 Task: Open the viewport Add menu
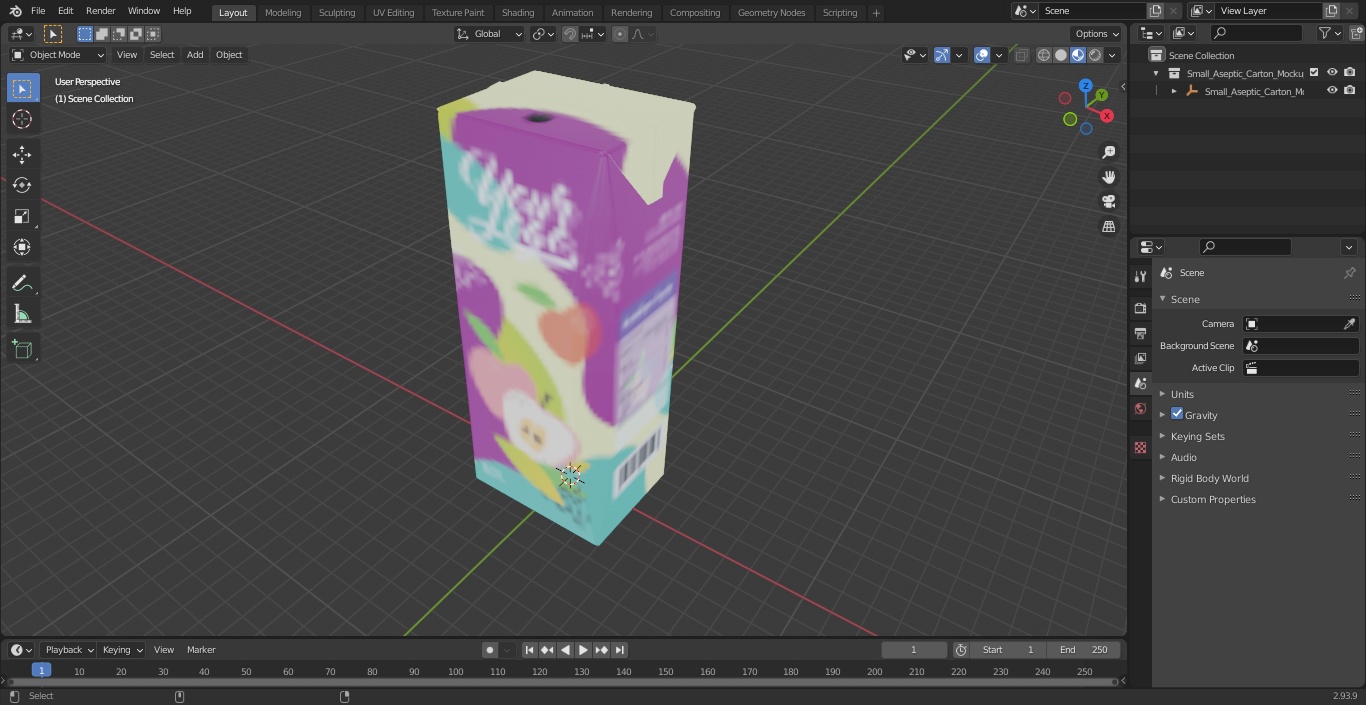coord(195,55)
